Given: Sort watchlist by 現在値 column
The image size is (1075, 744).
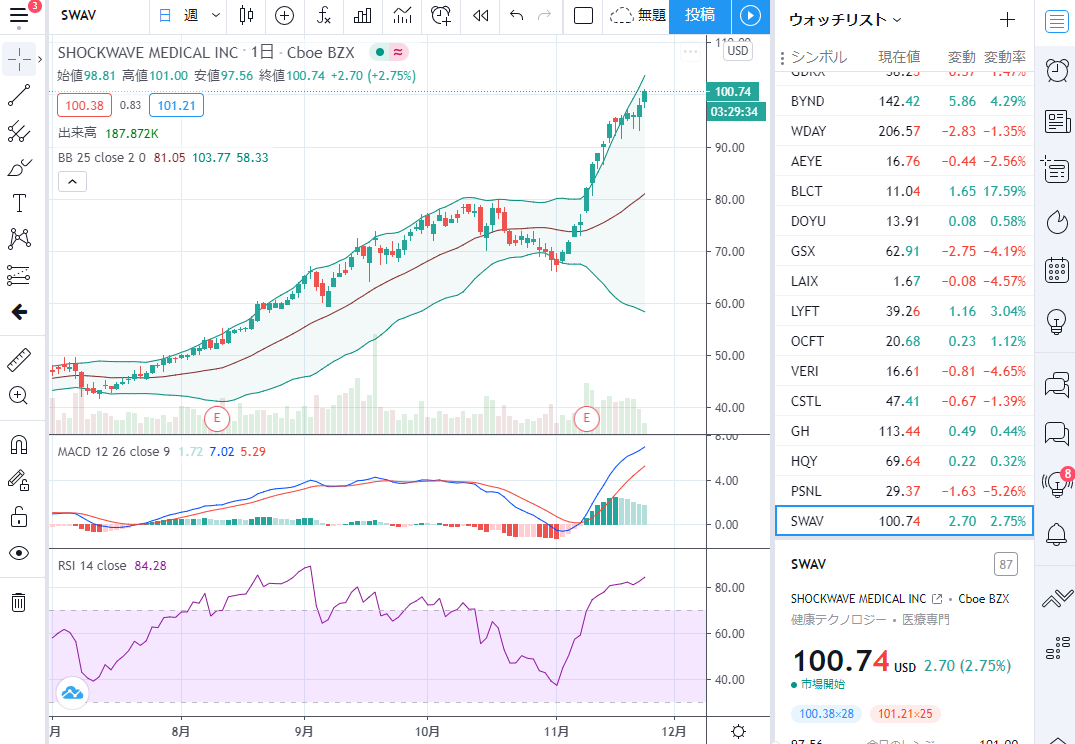Looking at the screenshot, I should [899, 57].
